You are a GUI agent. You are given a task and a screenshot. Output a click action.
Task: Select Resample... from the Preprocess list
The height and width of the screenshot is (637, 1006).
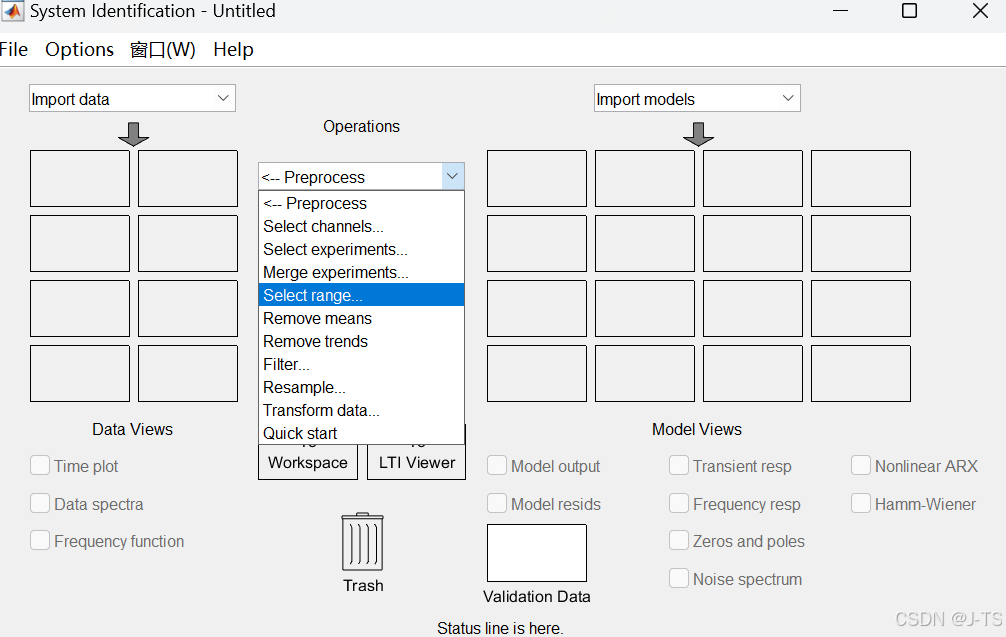coord(361,387)
